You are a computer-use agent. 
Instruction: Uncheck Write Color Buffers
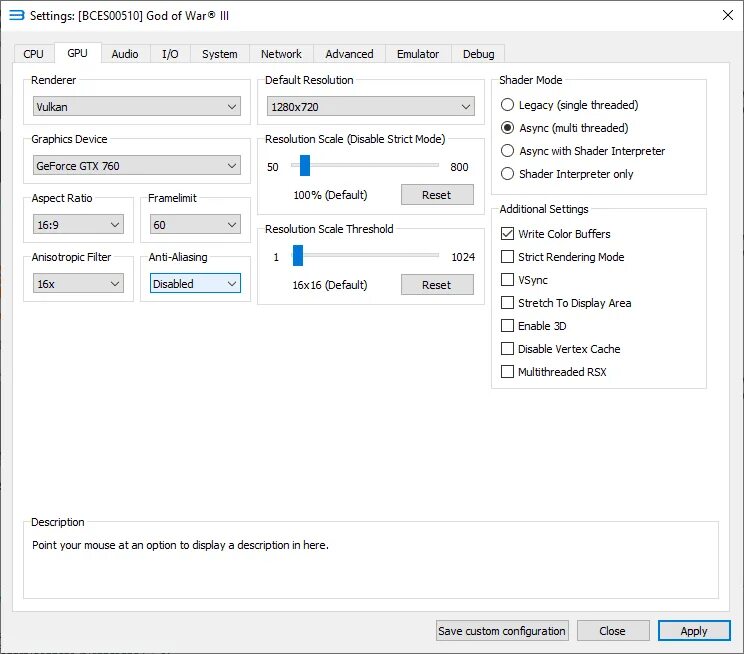pos(556,234)
